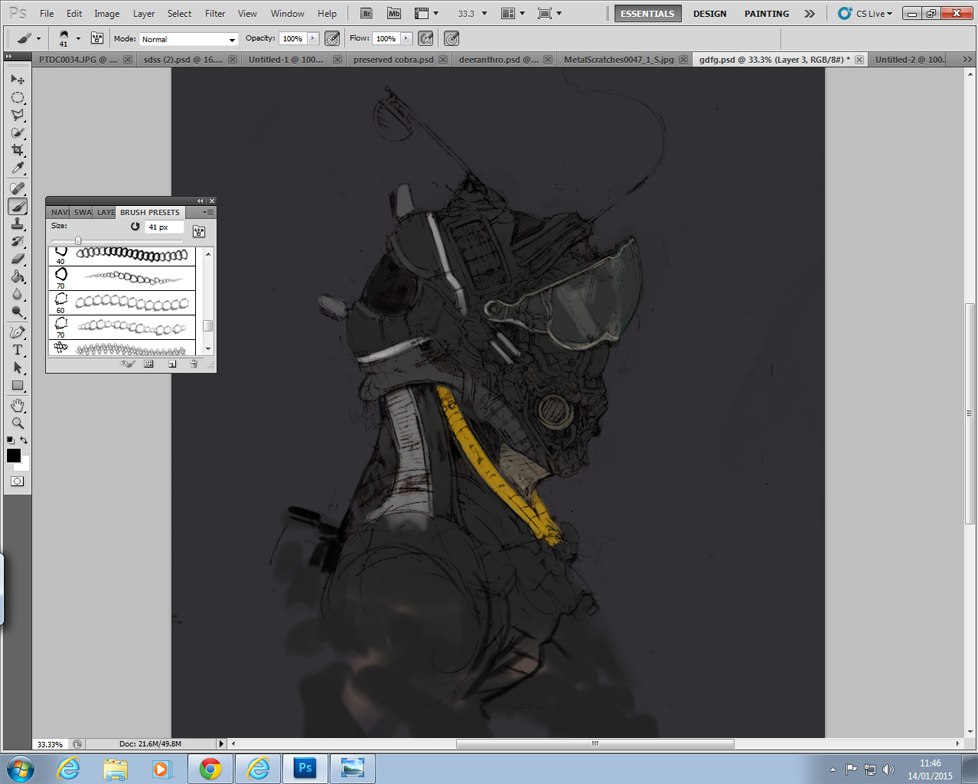Open the blending Mode dropdown
The image size is (978, 784).
point(188,39)
